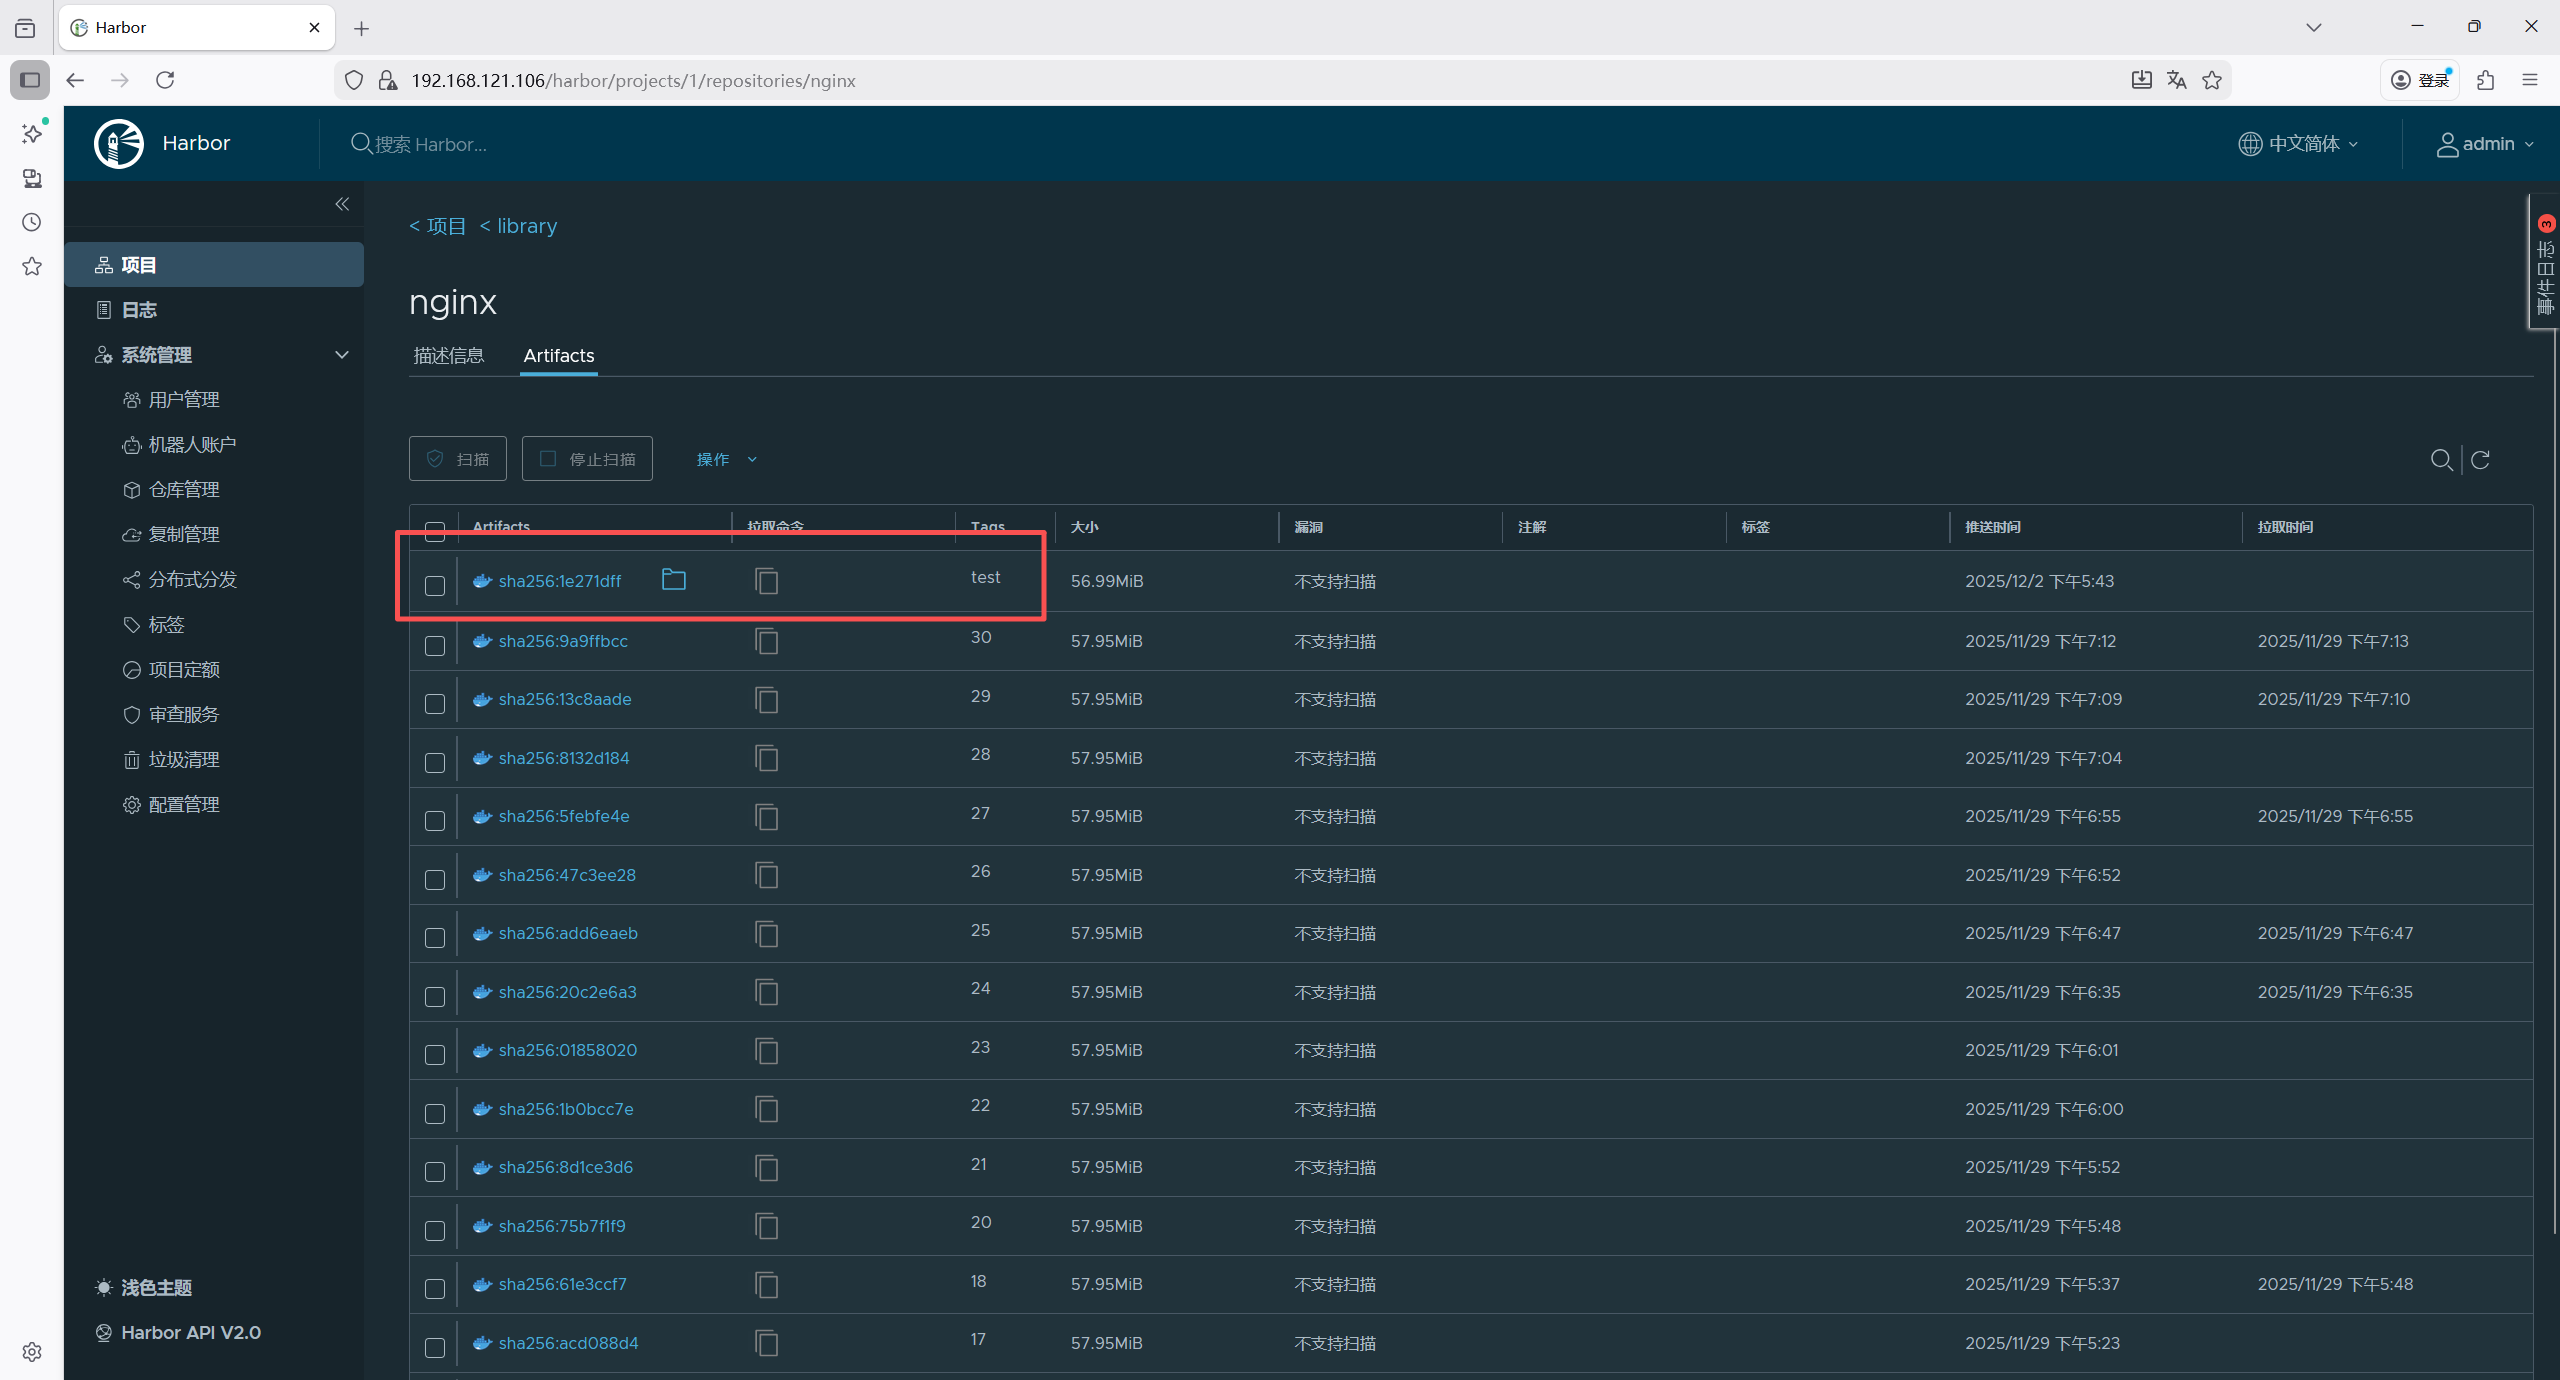
Task: Click the 扫描 scan button
Action: [458, 459]
